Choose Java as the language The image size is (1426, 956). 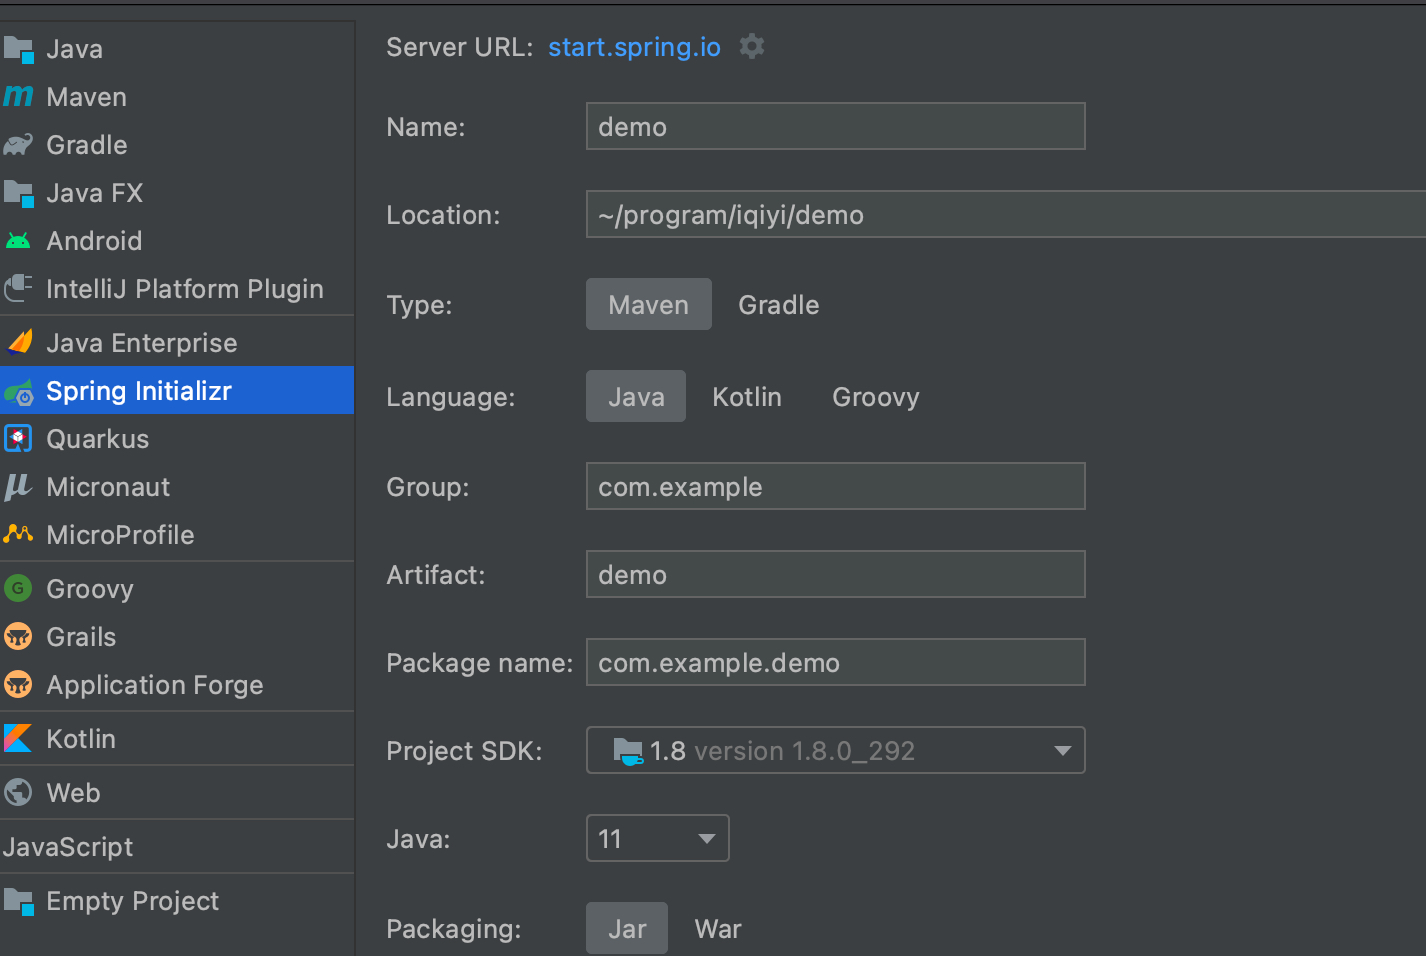coord(635,396)
